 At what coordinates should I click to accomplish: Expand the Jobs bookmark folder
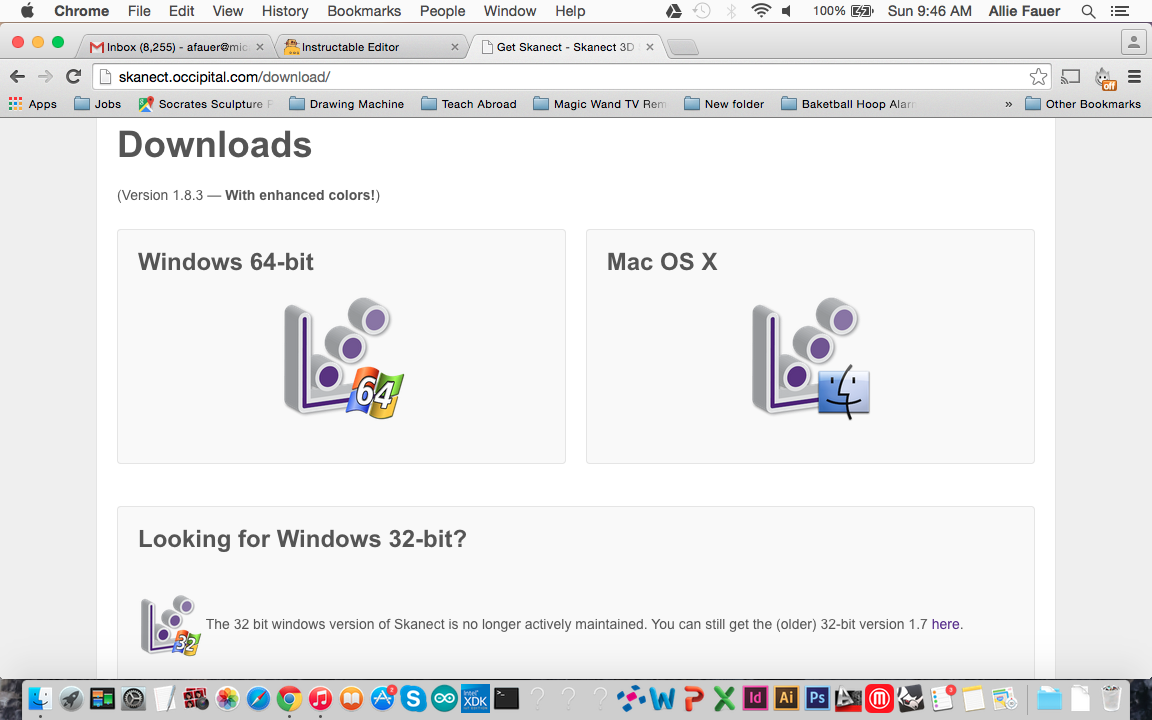pyautogui.click(x=98, y=104)
